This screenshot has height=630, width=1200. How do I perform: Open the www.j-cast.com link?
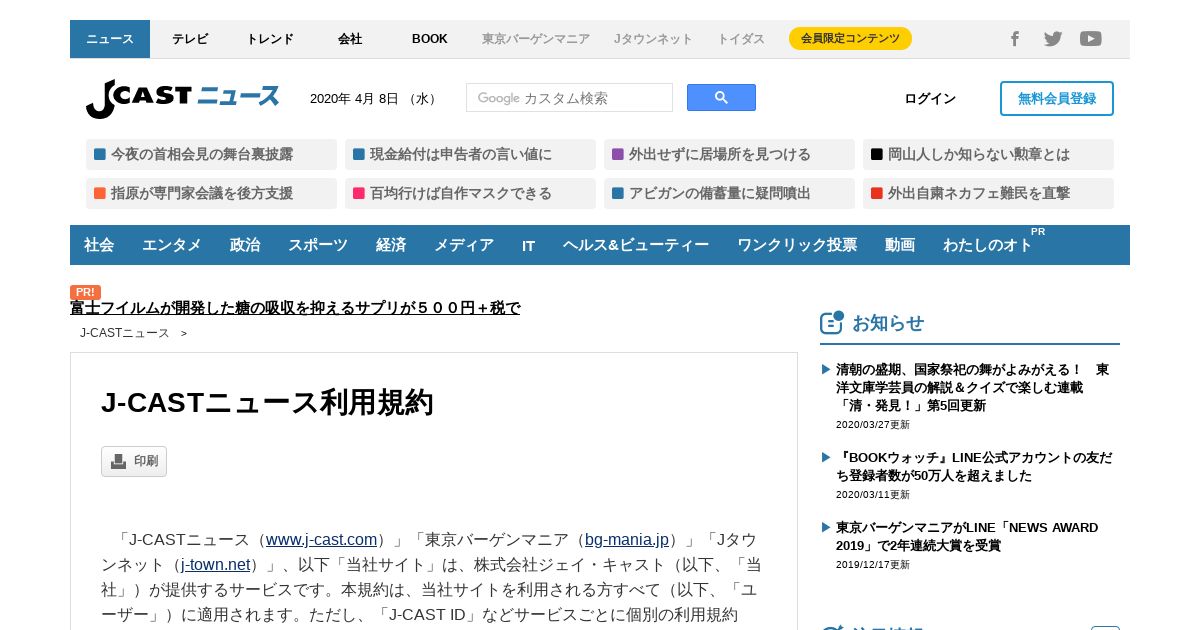point(321,540)
